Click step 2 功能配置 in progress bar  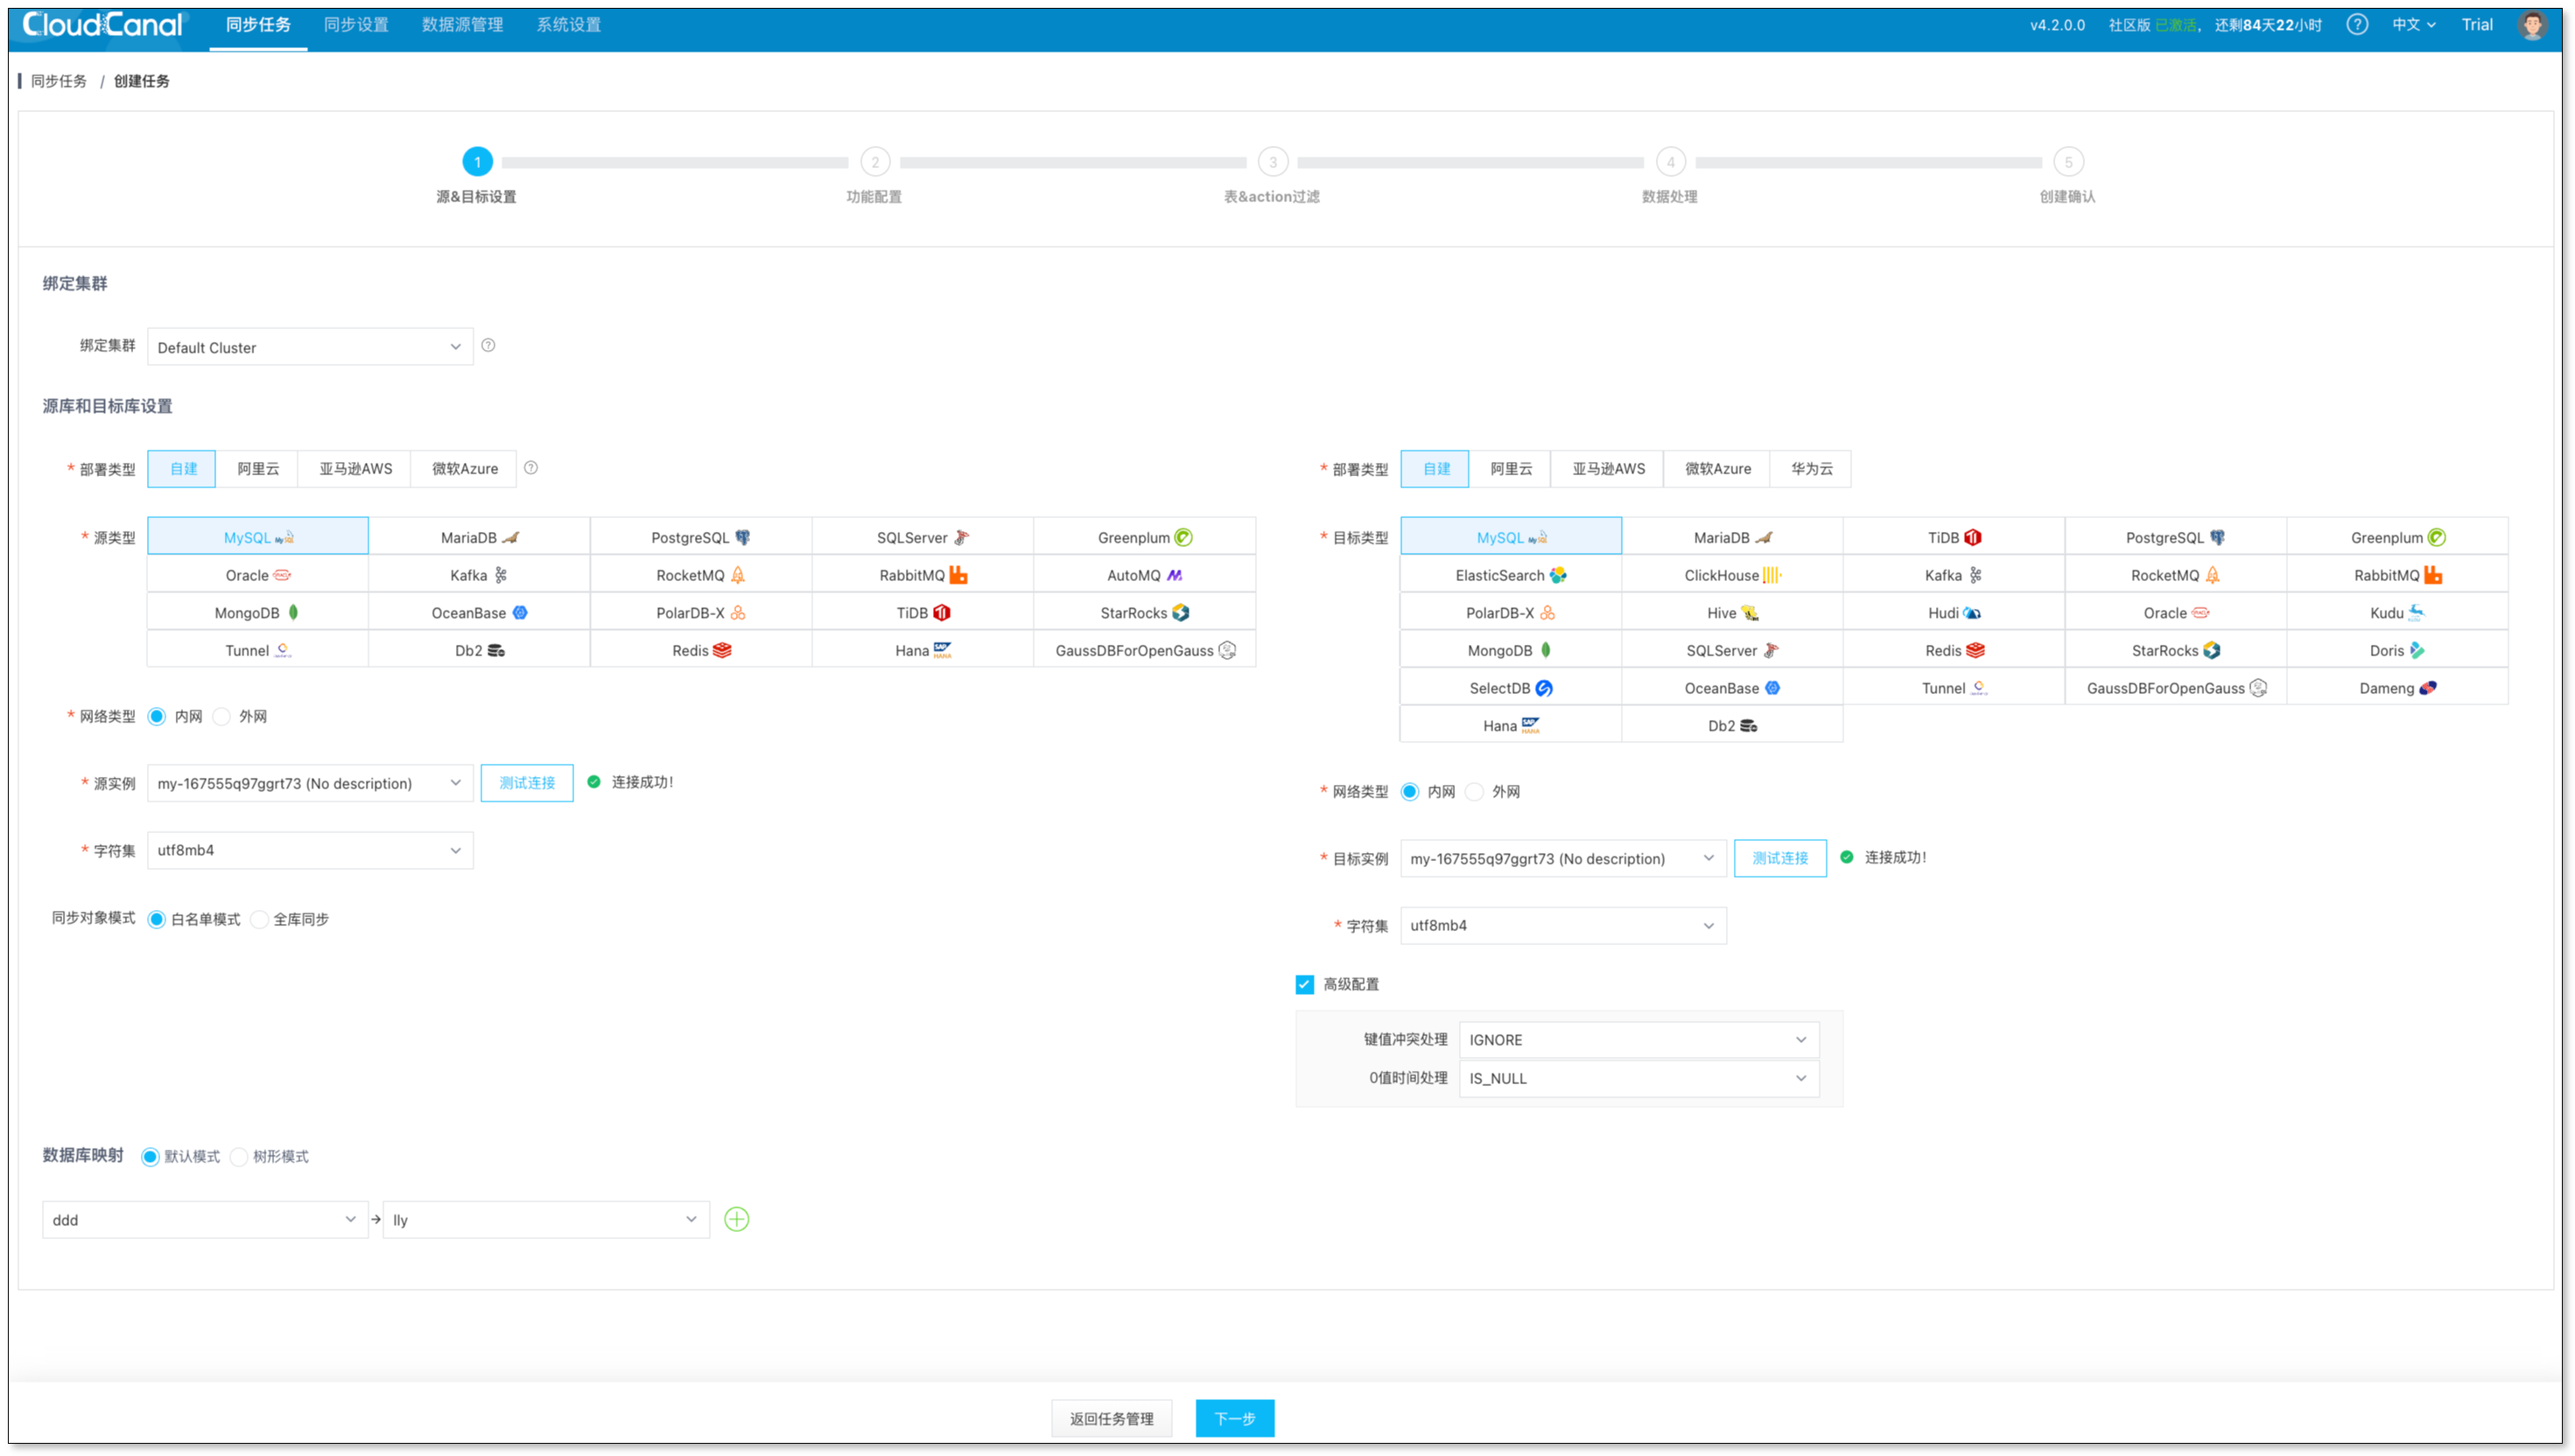875,161
